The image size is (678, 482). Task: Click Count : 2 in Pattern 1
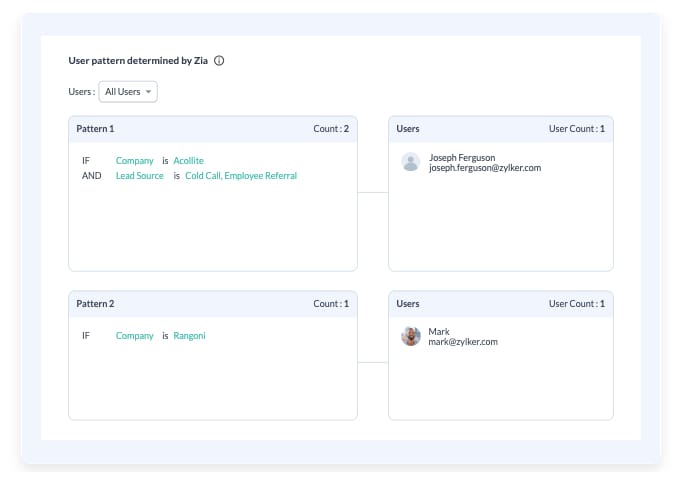(330, 129)
